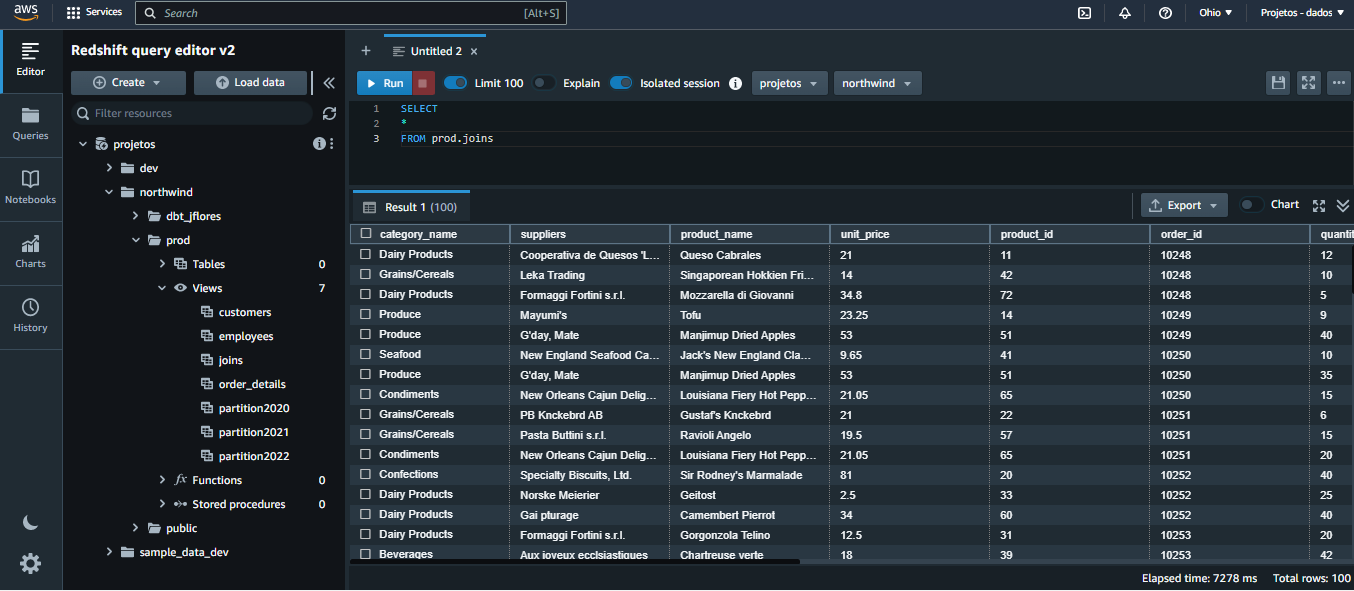The image size is (1354, 591).
Task: Open the Notebooks panel
Action: tap(31, 190)
